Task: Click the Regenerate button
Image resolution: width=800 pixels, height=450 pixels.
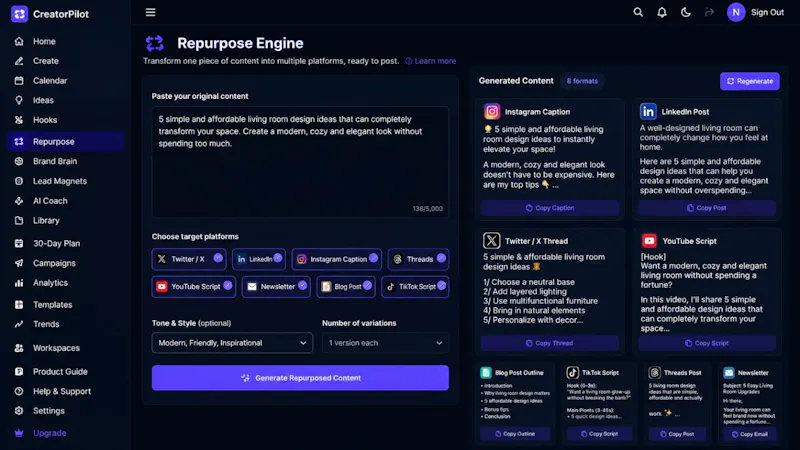Action: [x=749, y=81]
